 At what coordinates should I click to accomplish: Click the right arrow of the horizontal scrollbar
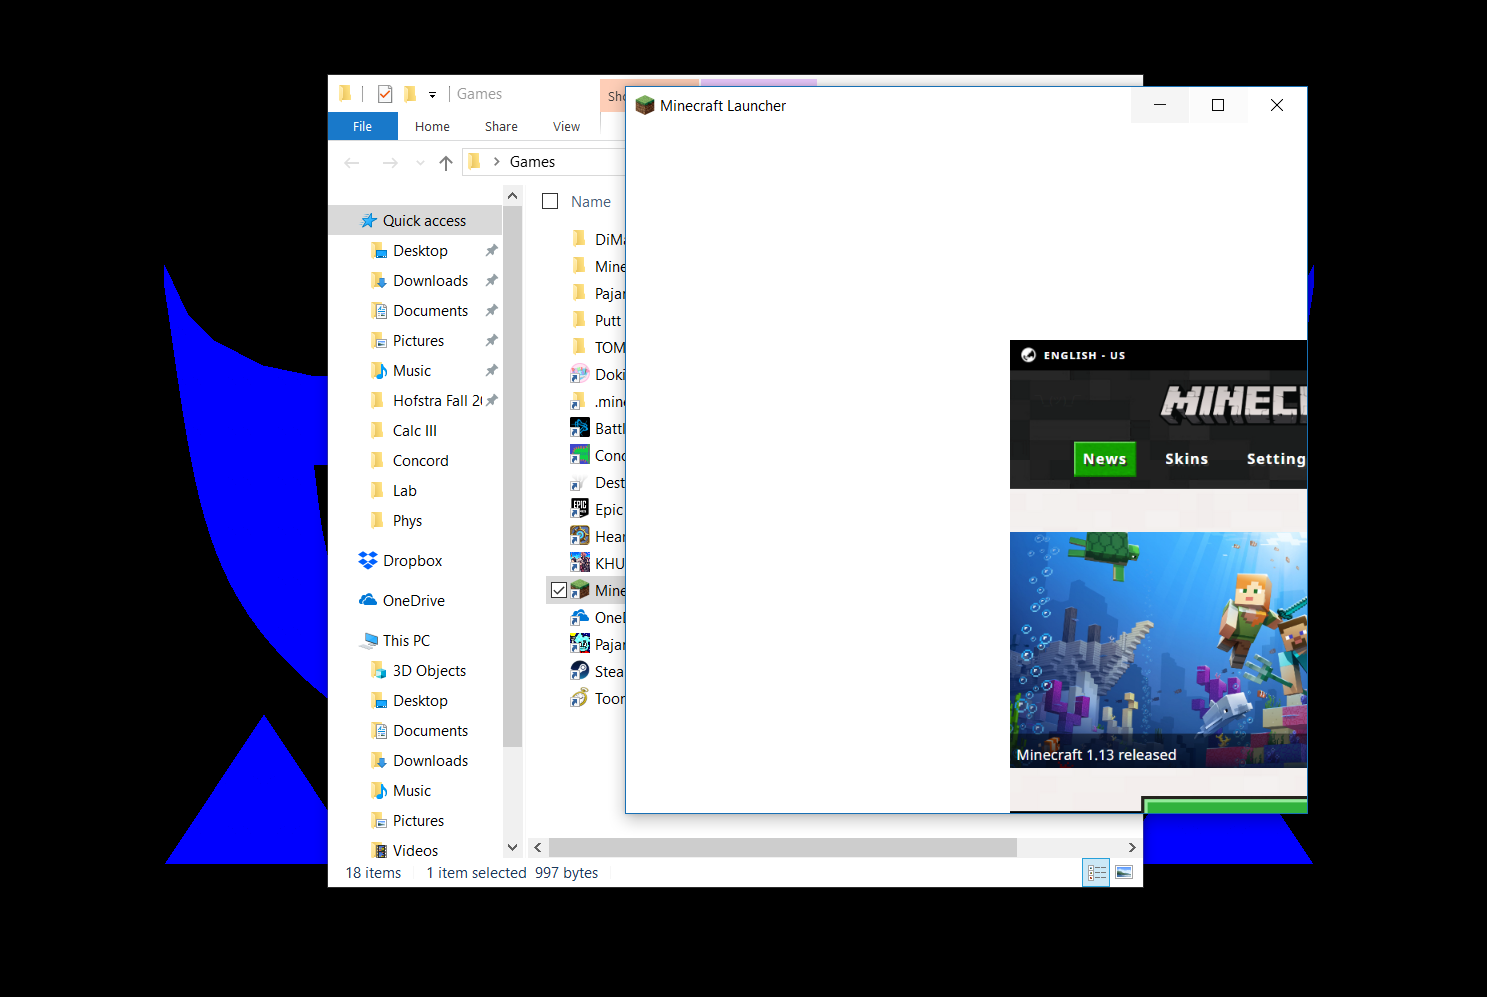(1132, 847)
